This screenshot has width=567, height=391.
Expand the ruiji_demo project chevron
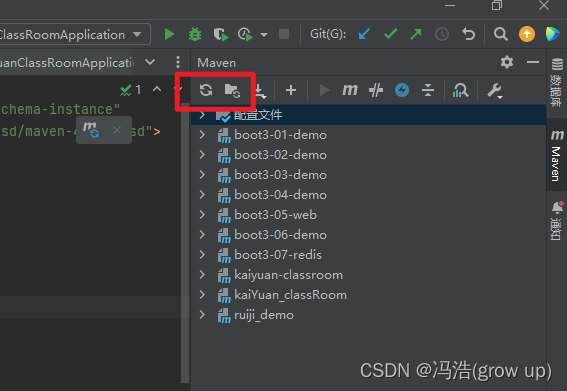point(202,315)
